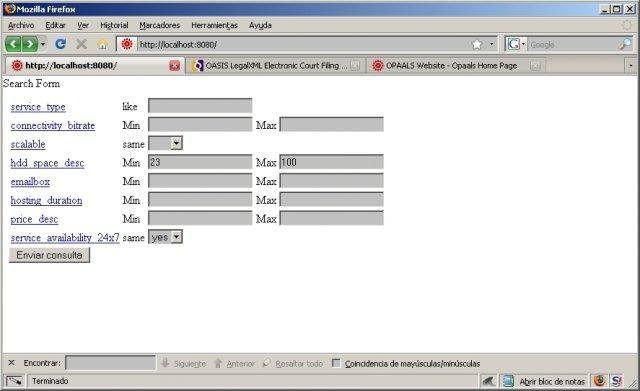Focus the emailbox Min field
640x391 pixels.
click(200, 181)
